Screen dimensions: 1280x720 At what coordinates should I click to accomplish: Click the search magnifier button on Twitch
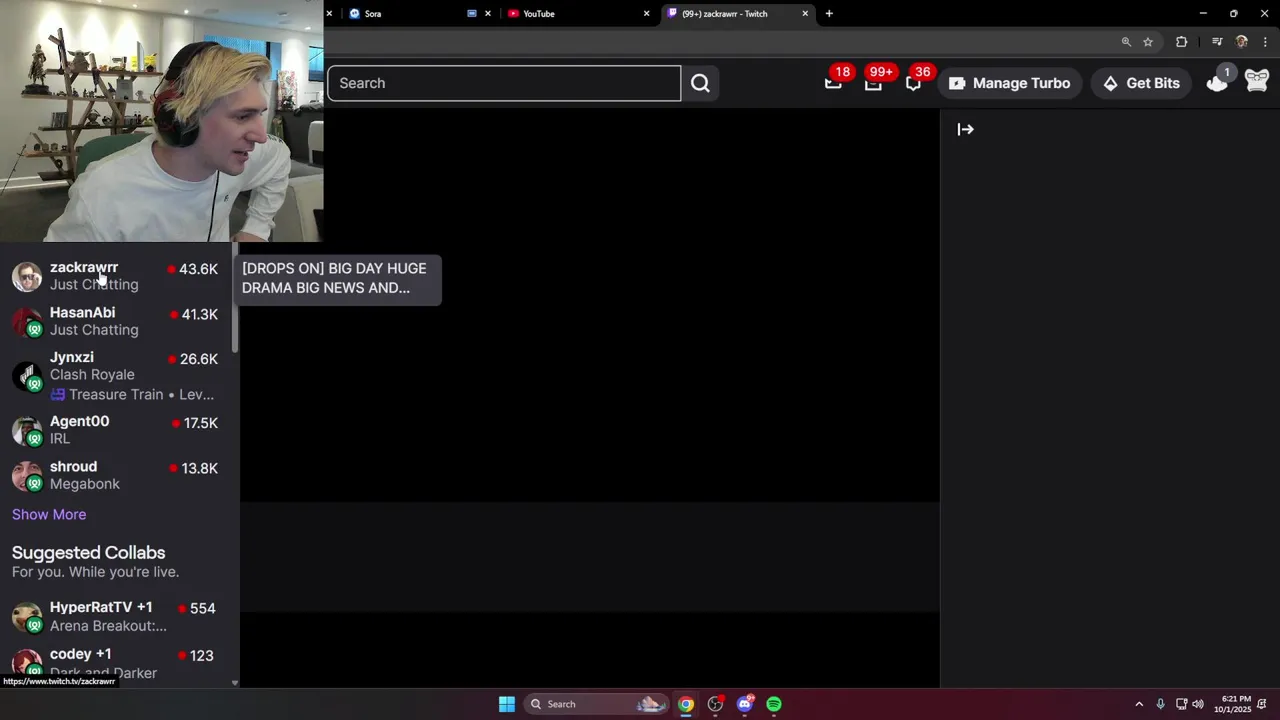pyautogui.click(x=700, y=83)
